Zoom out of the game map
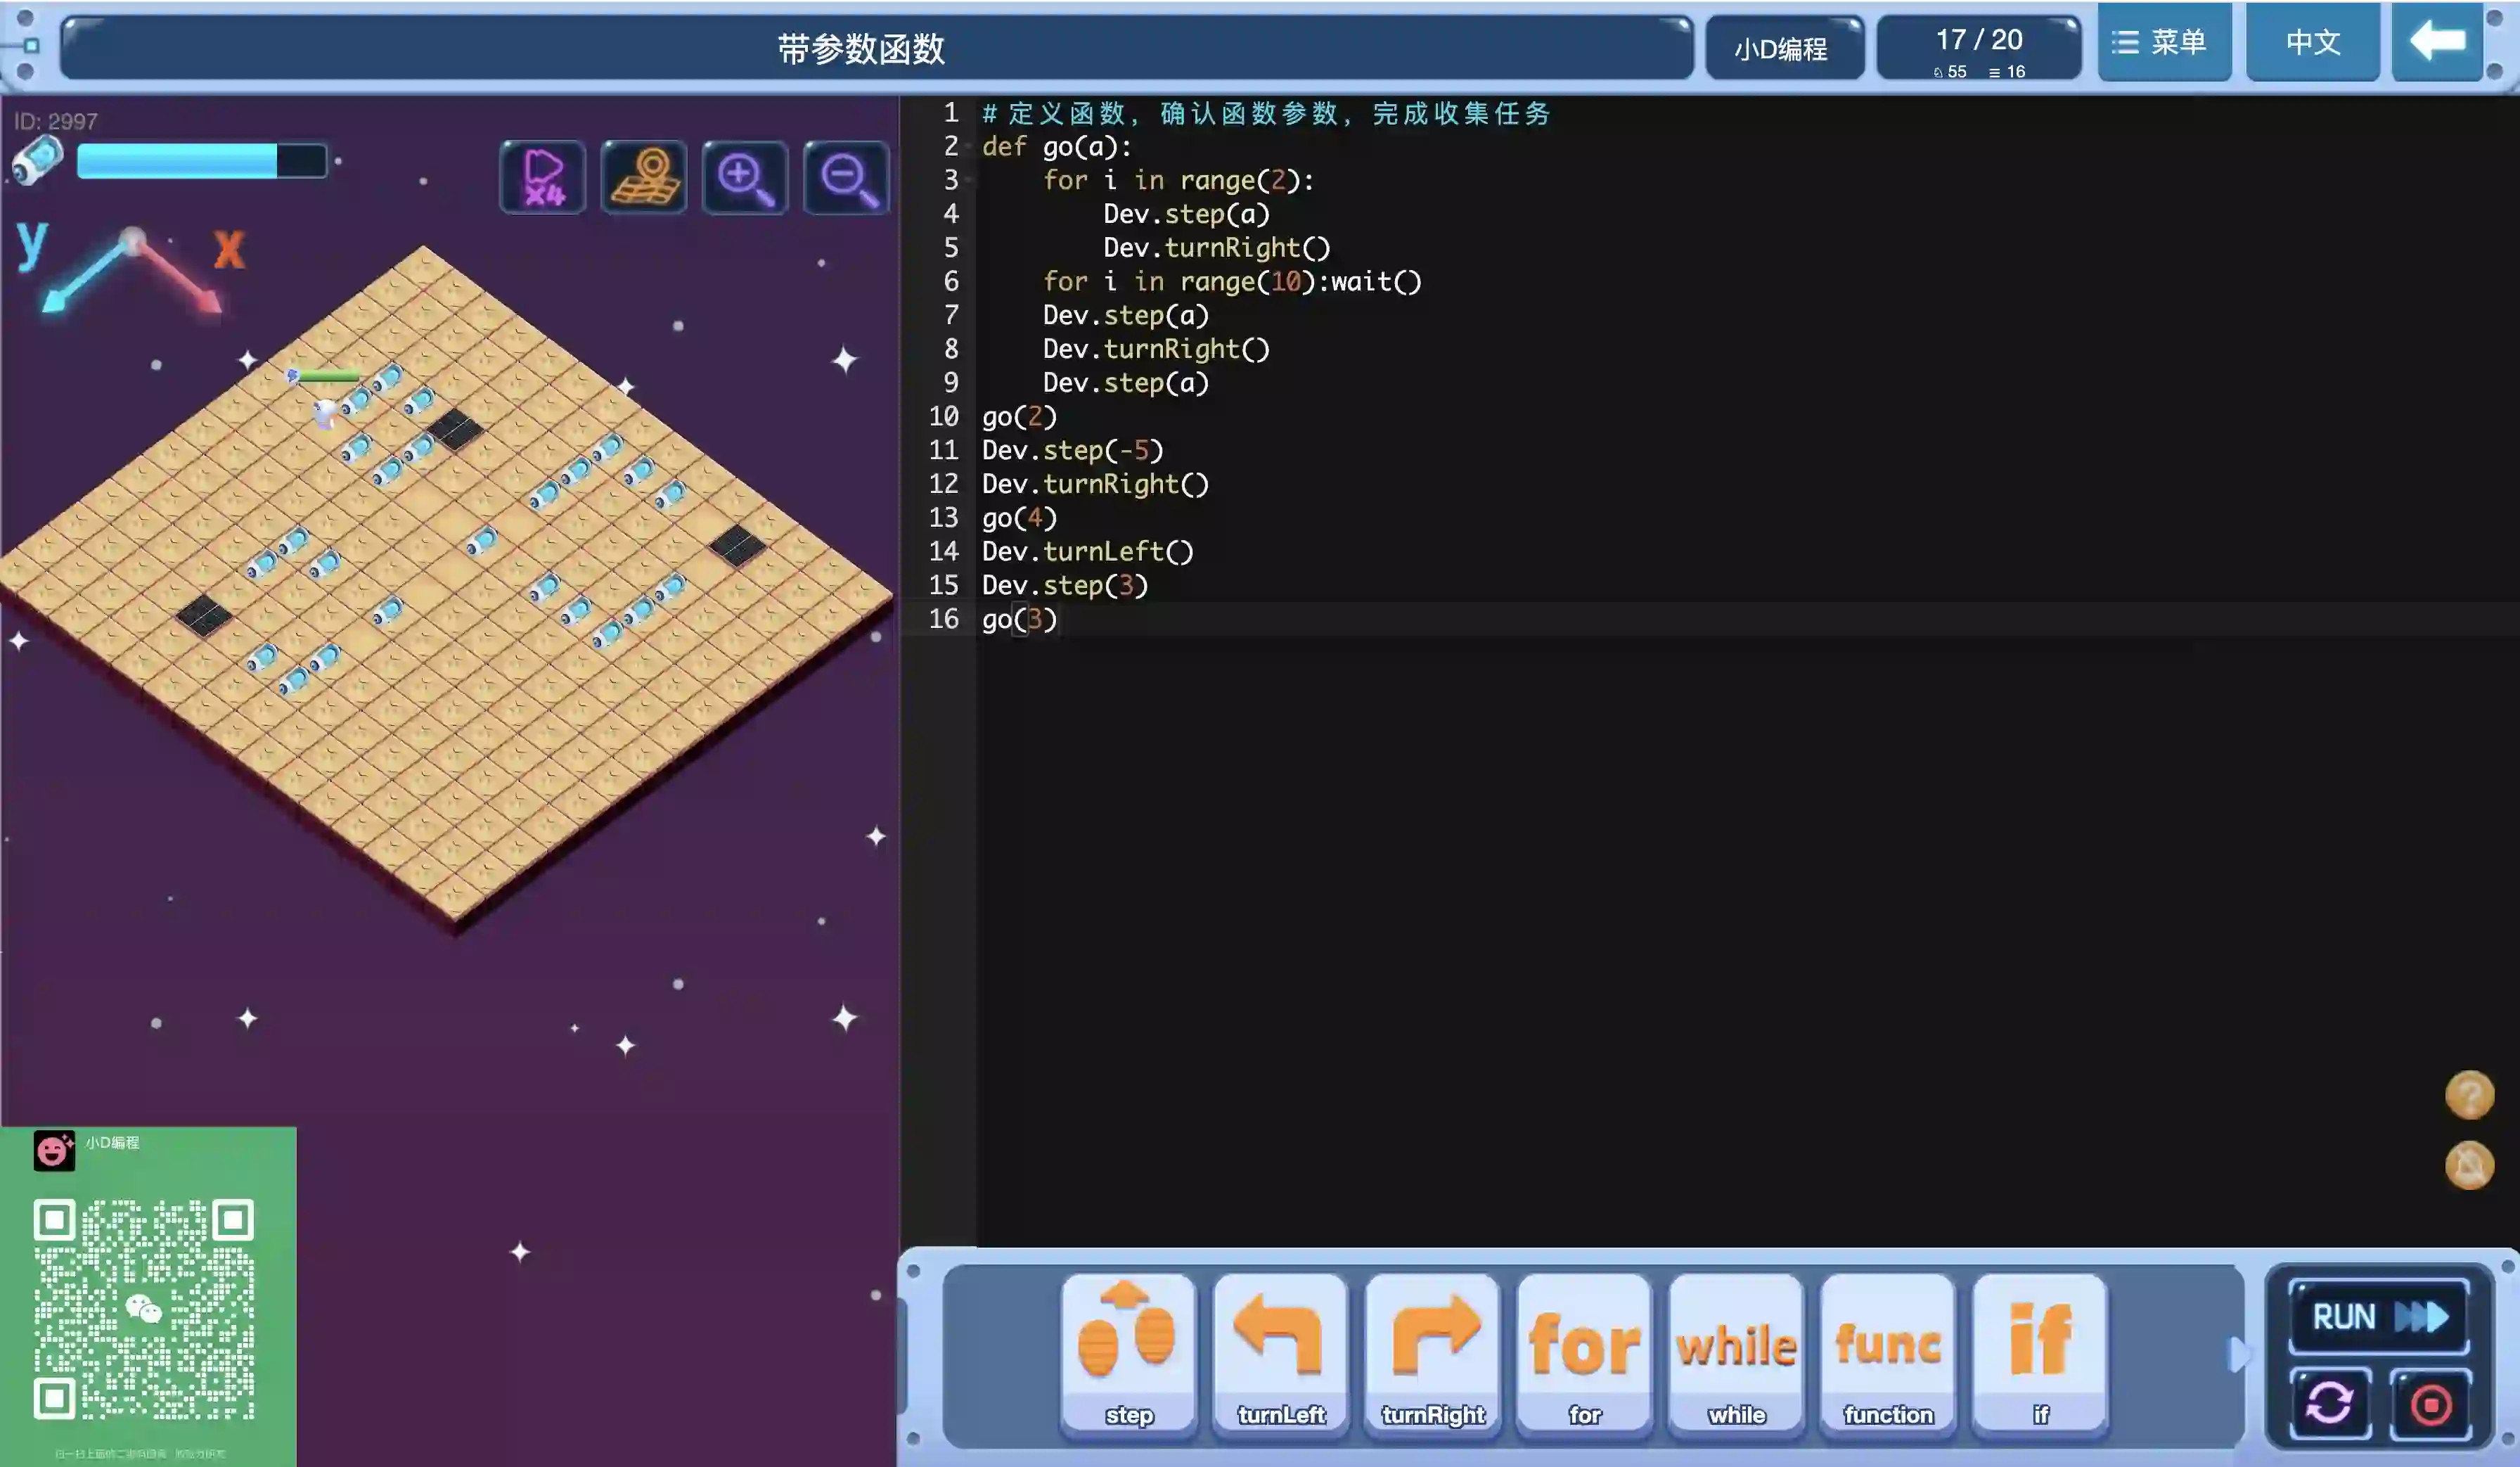Screen dimensions: 2520x1467 click(846, 177)
